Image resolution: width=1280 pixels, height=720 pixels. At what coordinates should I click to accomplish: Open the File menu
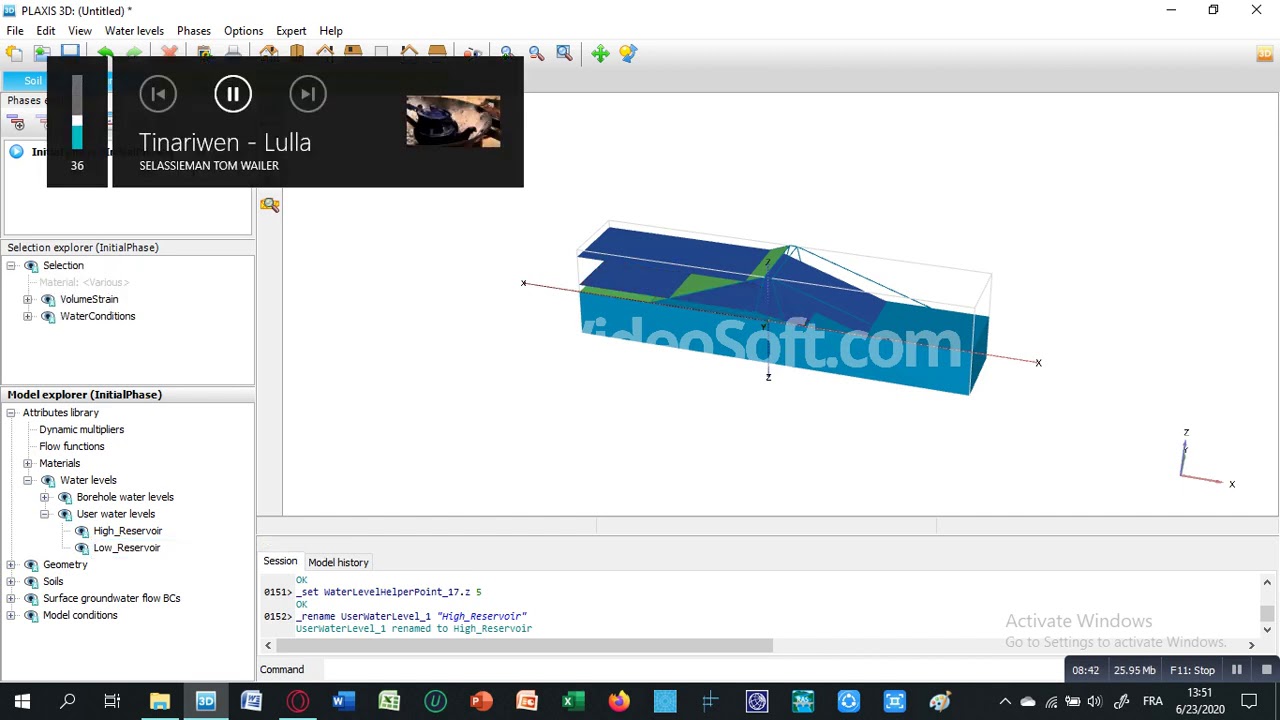[x=15, y=31]
